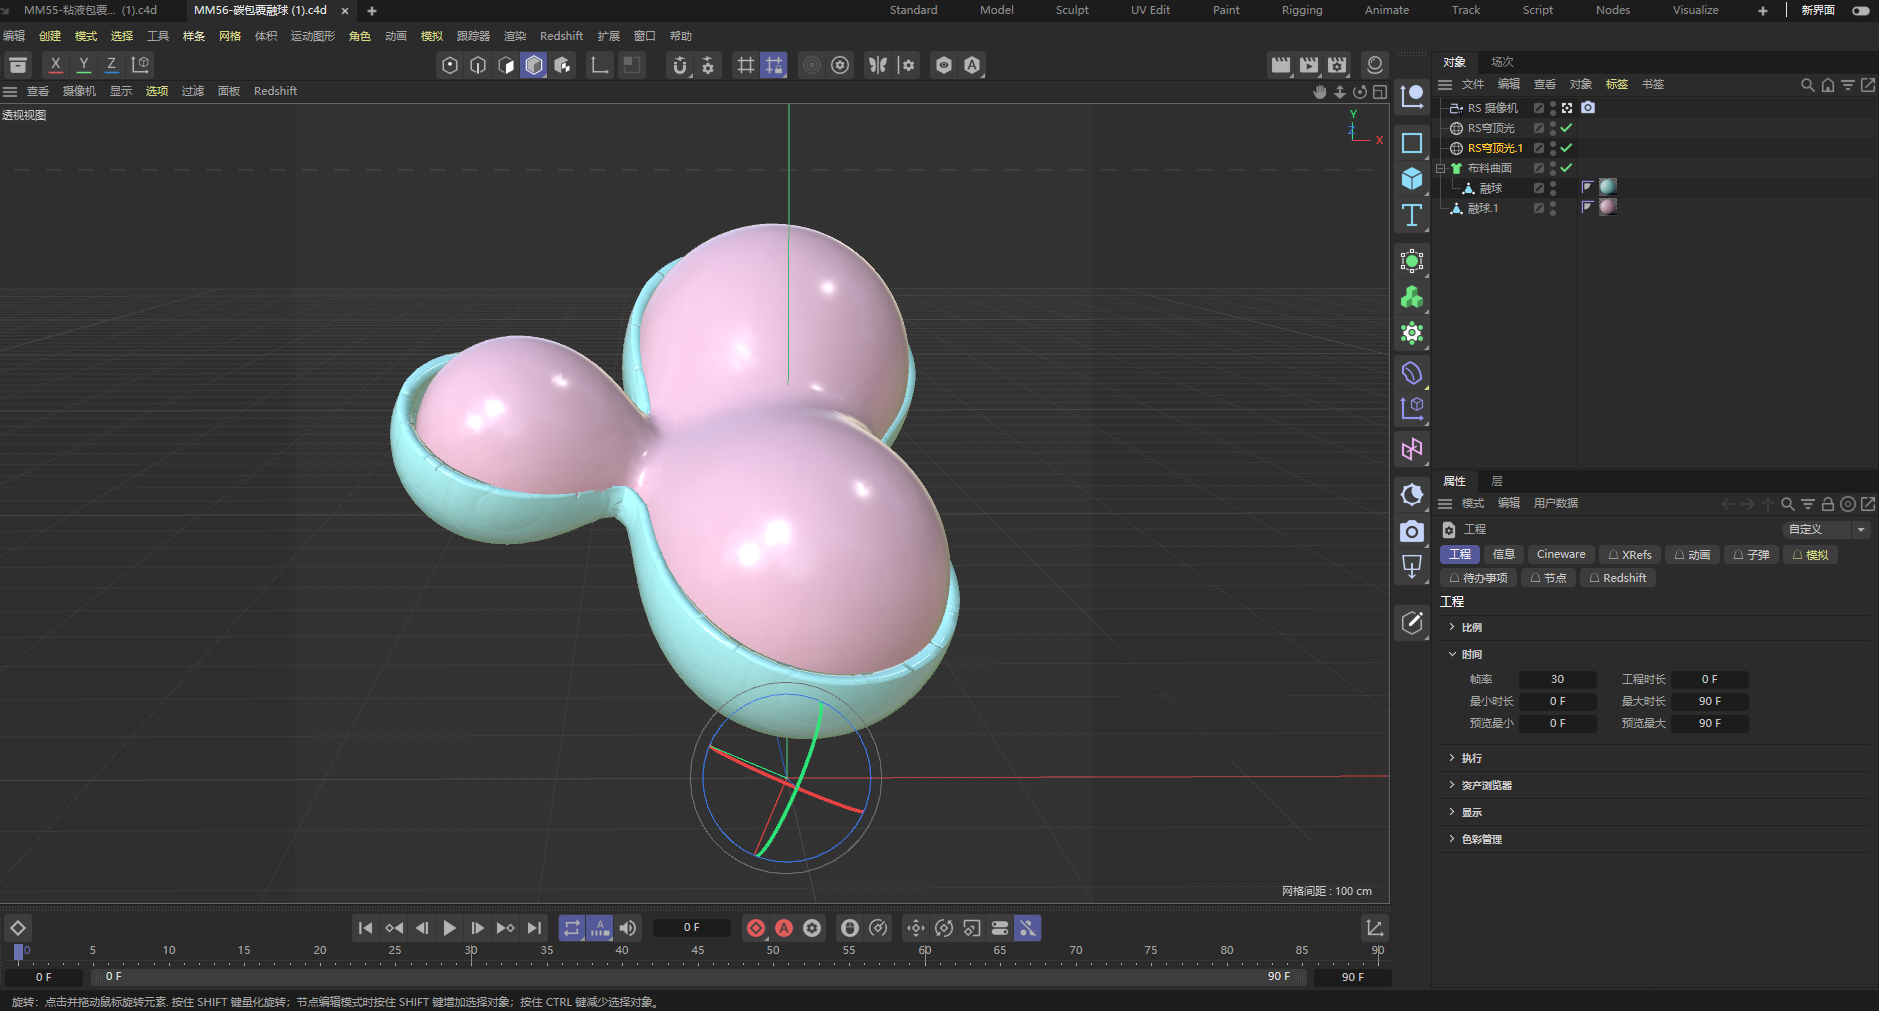The width and height of the screenshot is (1879, 1011).
Task: Click the filter icon in Object Manager
Action: point(1848,85)
